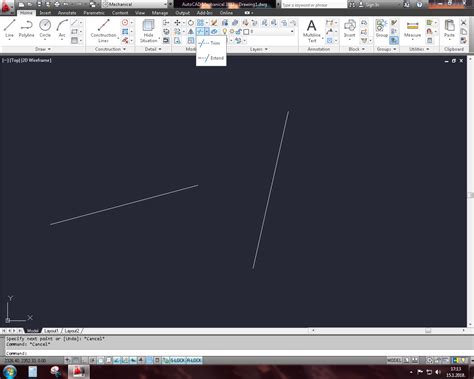Click the horizontal scrollbar thumb
This screenshot has width=474, height=379.
(x=428, y=330)
